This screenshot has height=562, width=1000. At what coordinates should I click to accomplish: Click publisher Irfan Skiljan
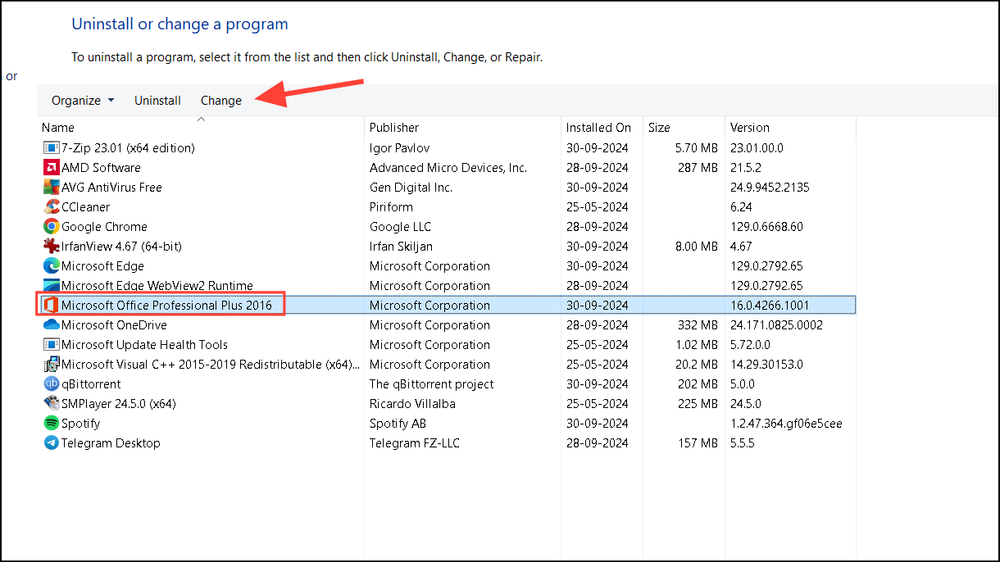401,246
